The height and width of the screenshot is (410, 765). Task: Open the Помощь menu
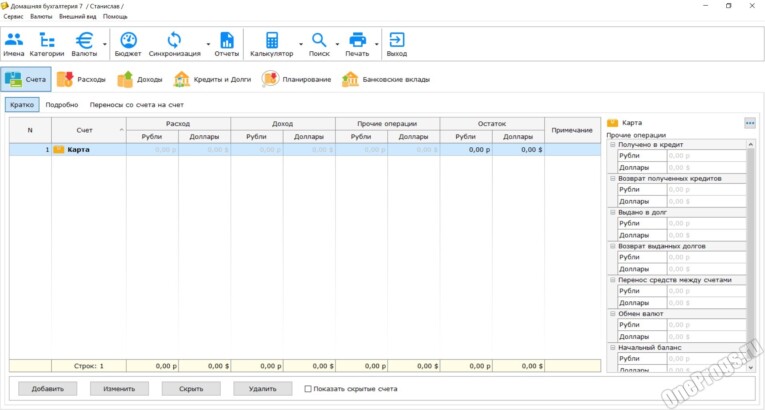pyautogui.click(x=115, y=16)
